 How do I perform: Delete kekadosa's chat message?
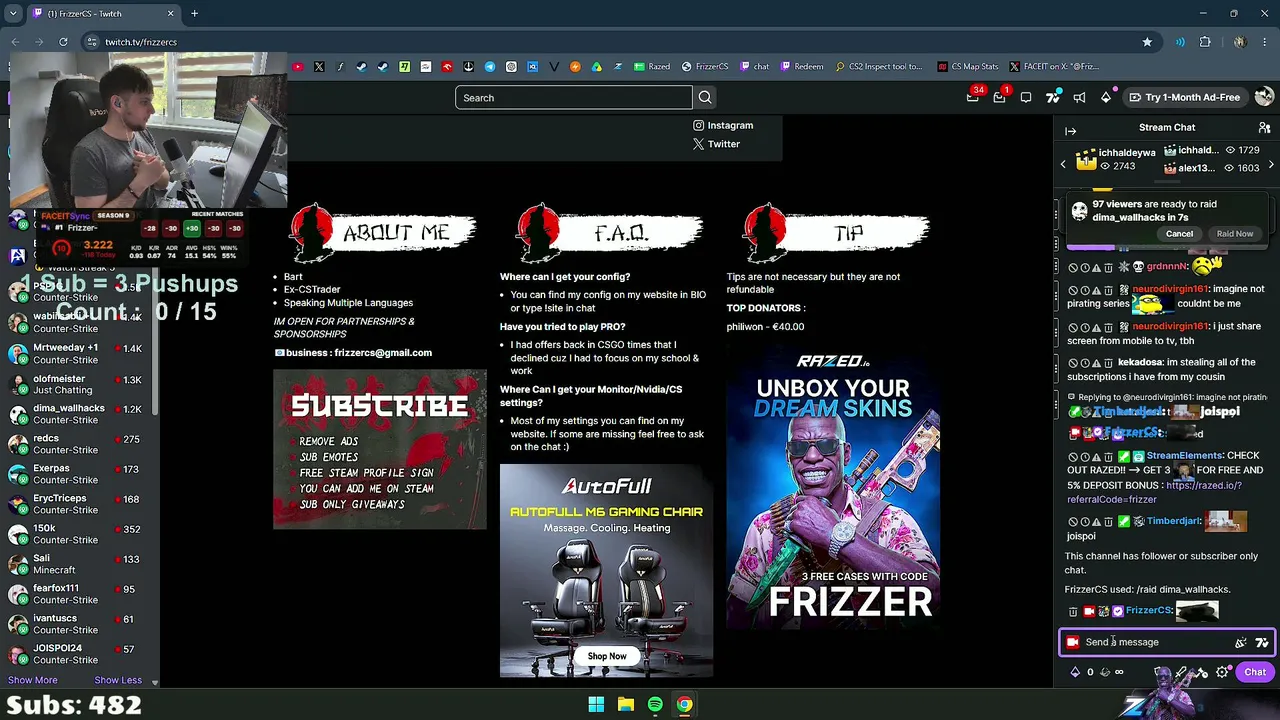point(1108,362)
